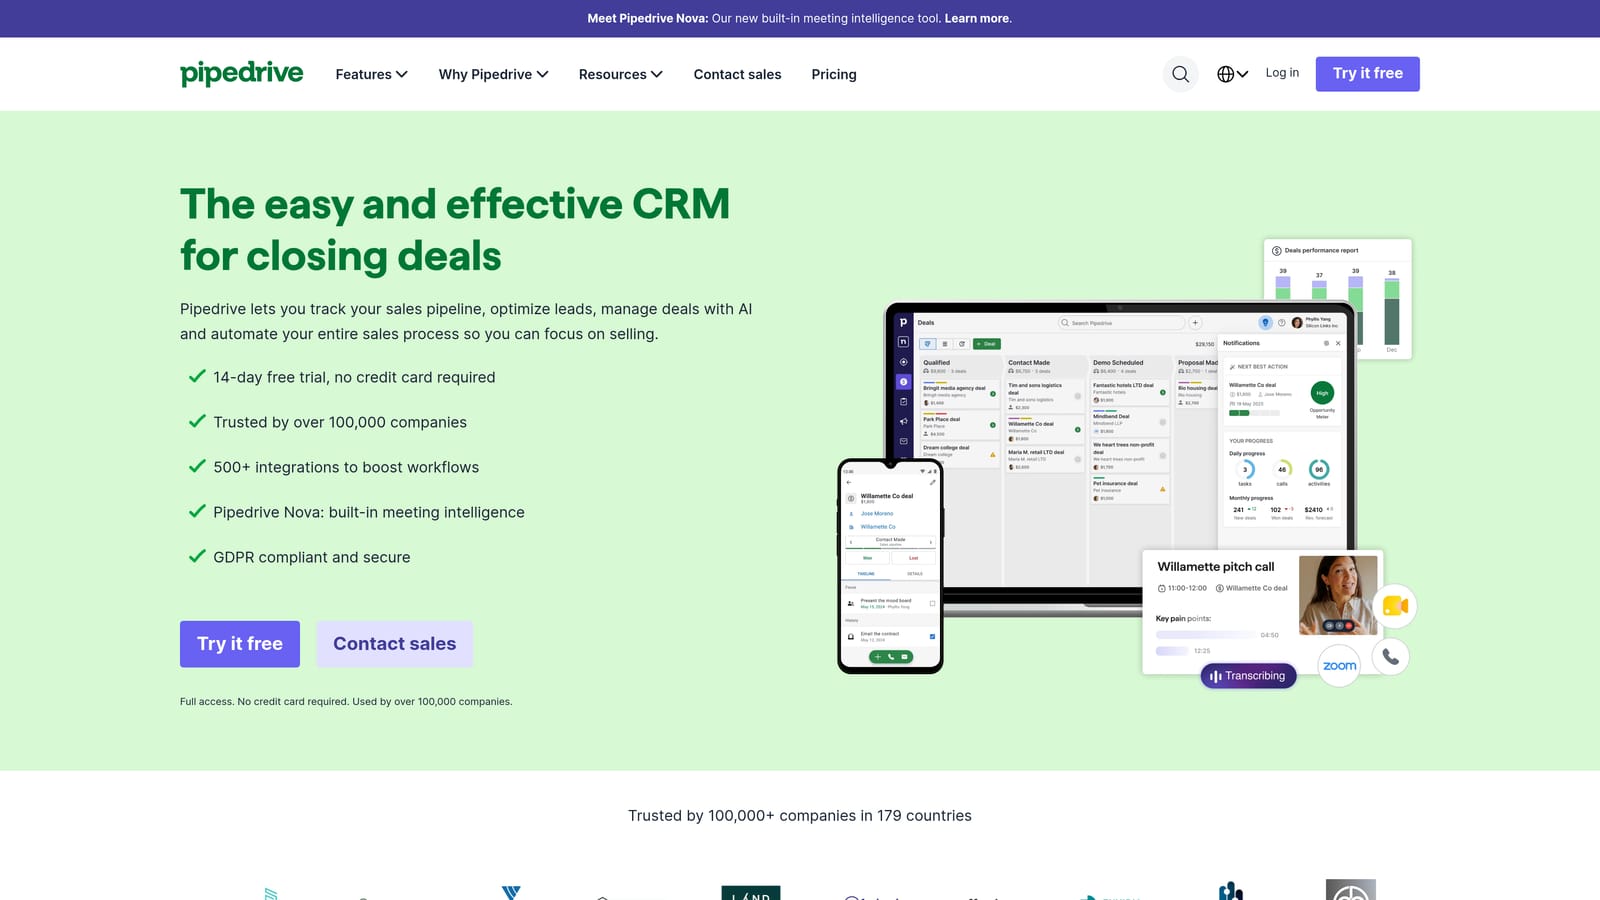Screen dimensions: 1600x900
Task: Click the list view icon left of + Deal
Action: pyautogui.click(x=945, y=344)
